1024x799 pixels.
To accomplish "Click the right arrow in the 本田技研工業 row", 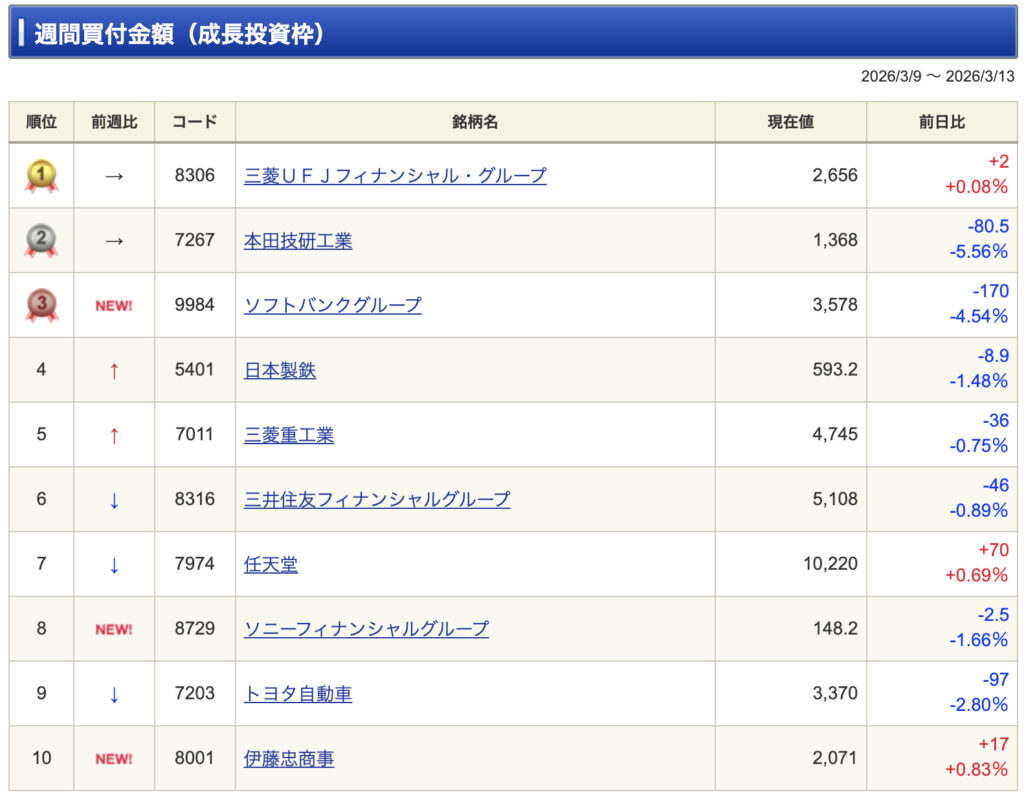I will 114,241.
